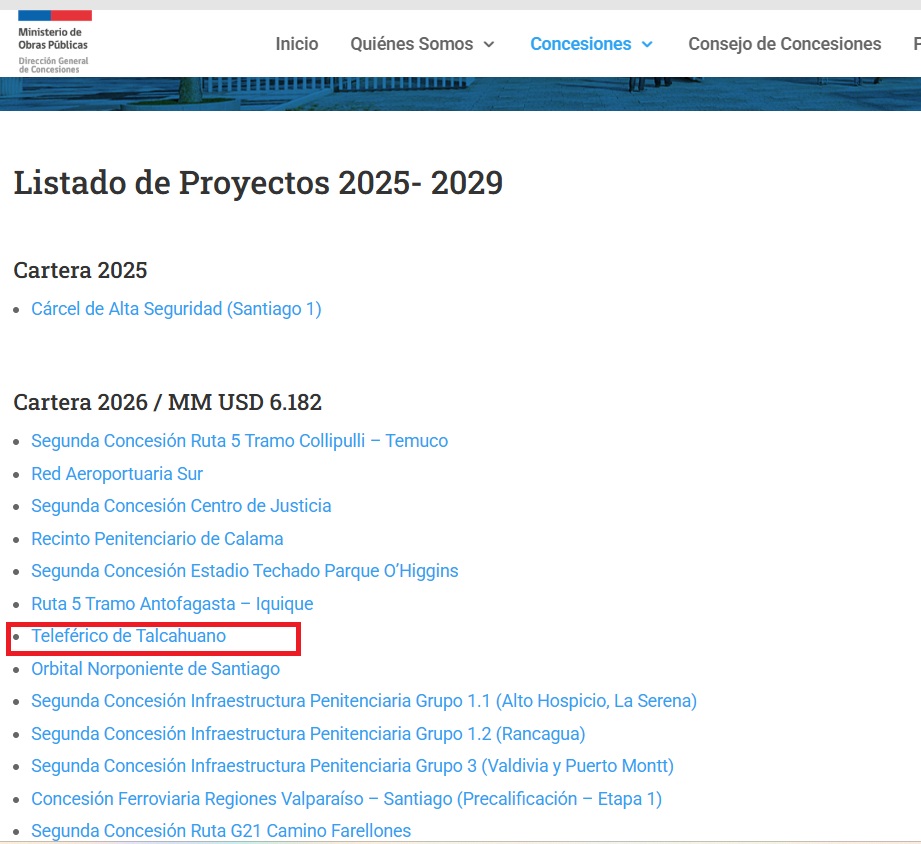
Task: Open Consejo de Concesiones menu item
Action: pyautogui.click(x=784, y=44)
